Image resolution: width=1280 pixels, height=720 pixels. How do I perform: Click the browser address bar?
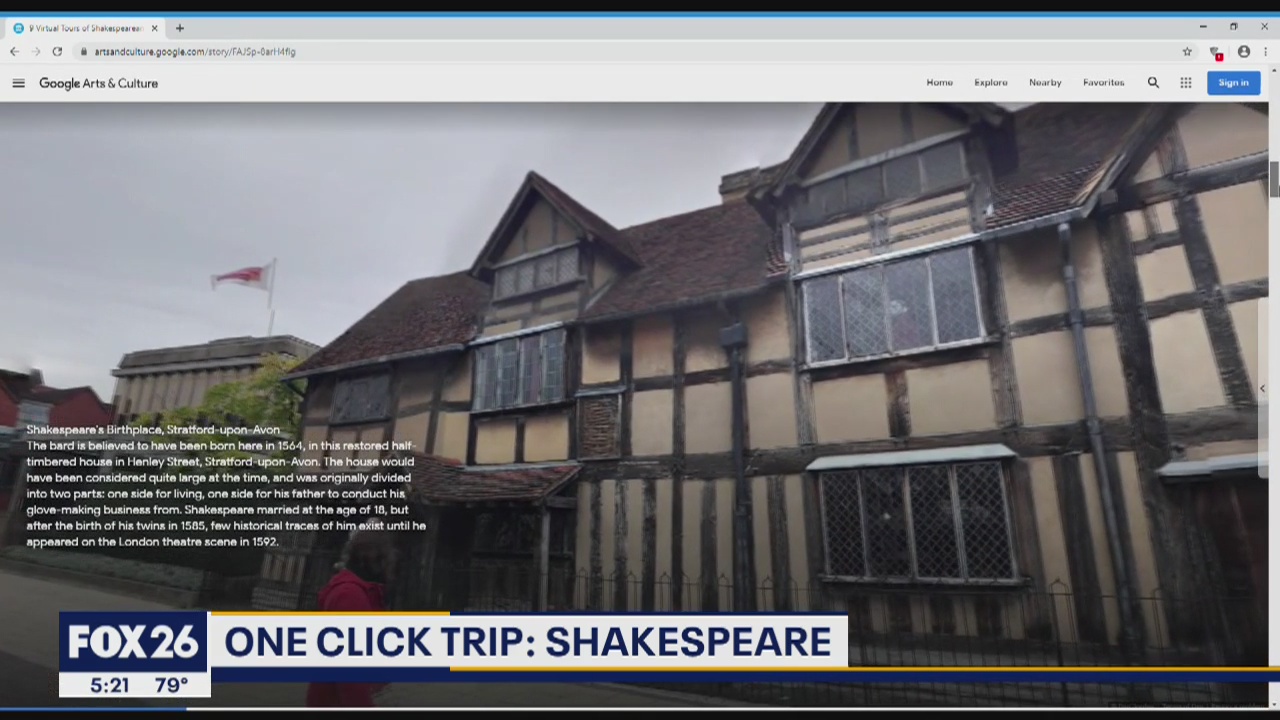[400, 51]
